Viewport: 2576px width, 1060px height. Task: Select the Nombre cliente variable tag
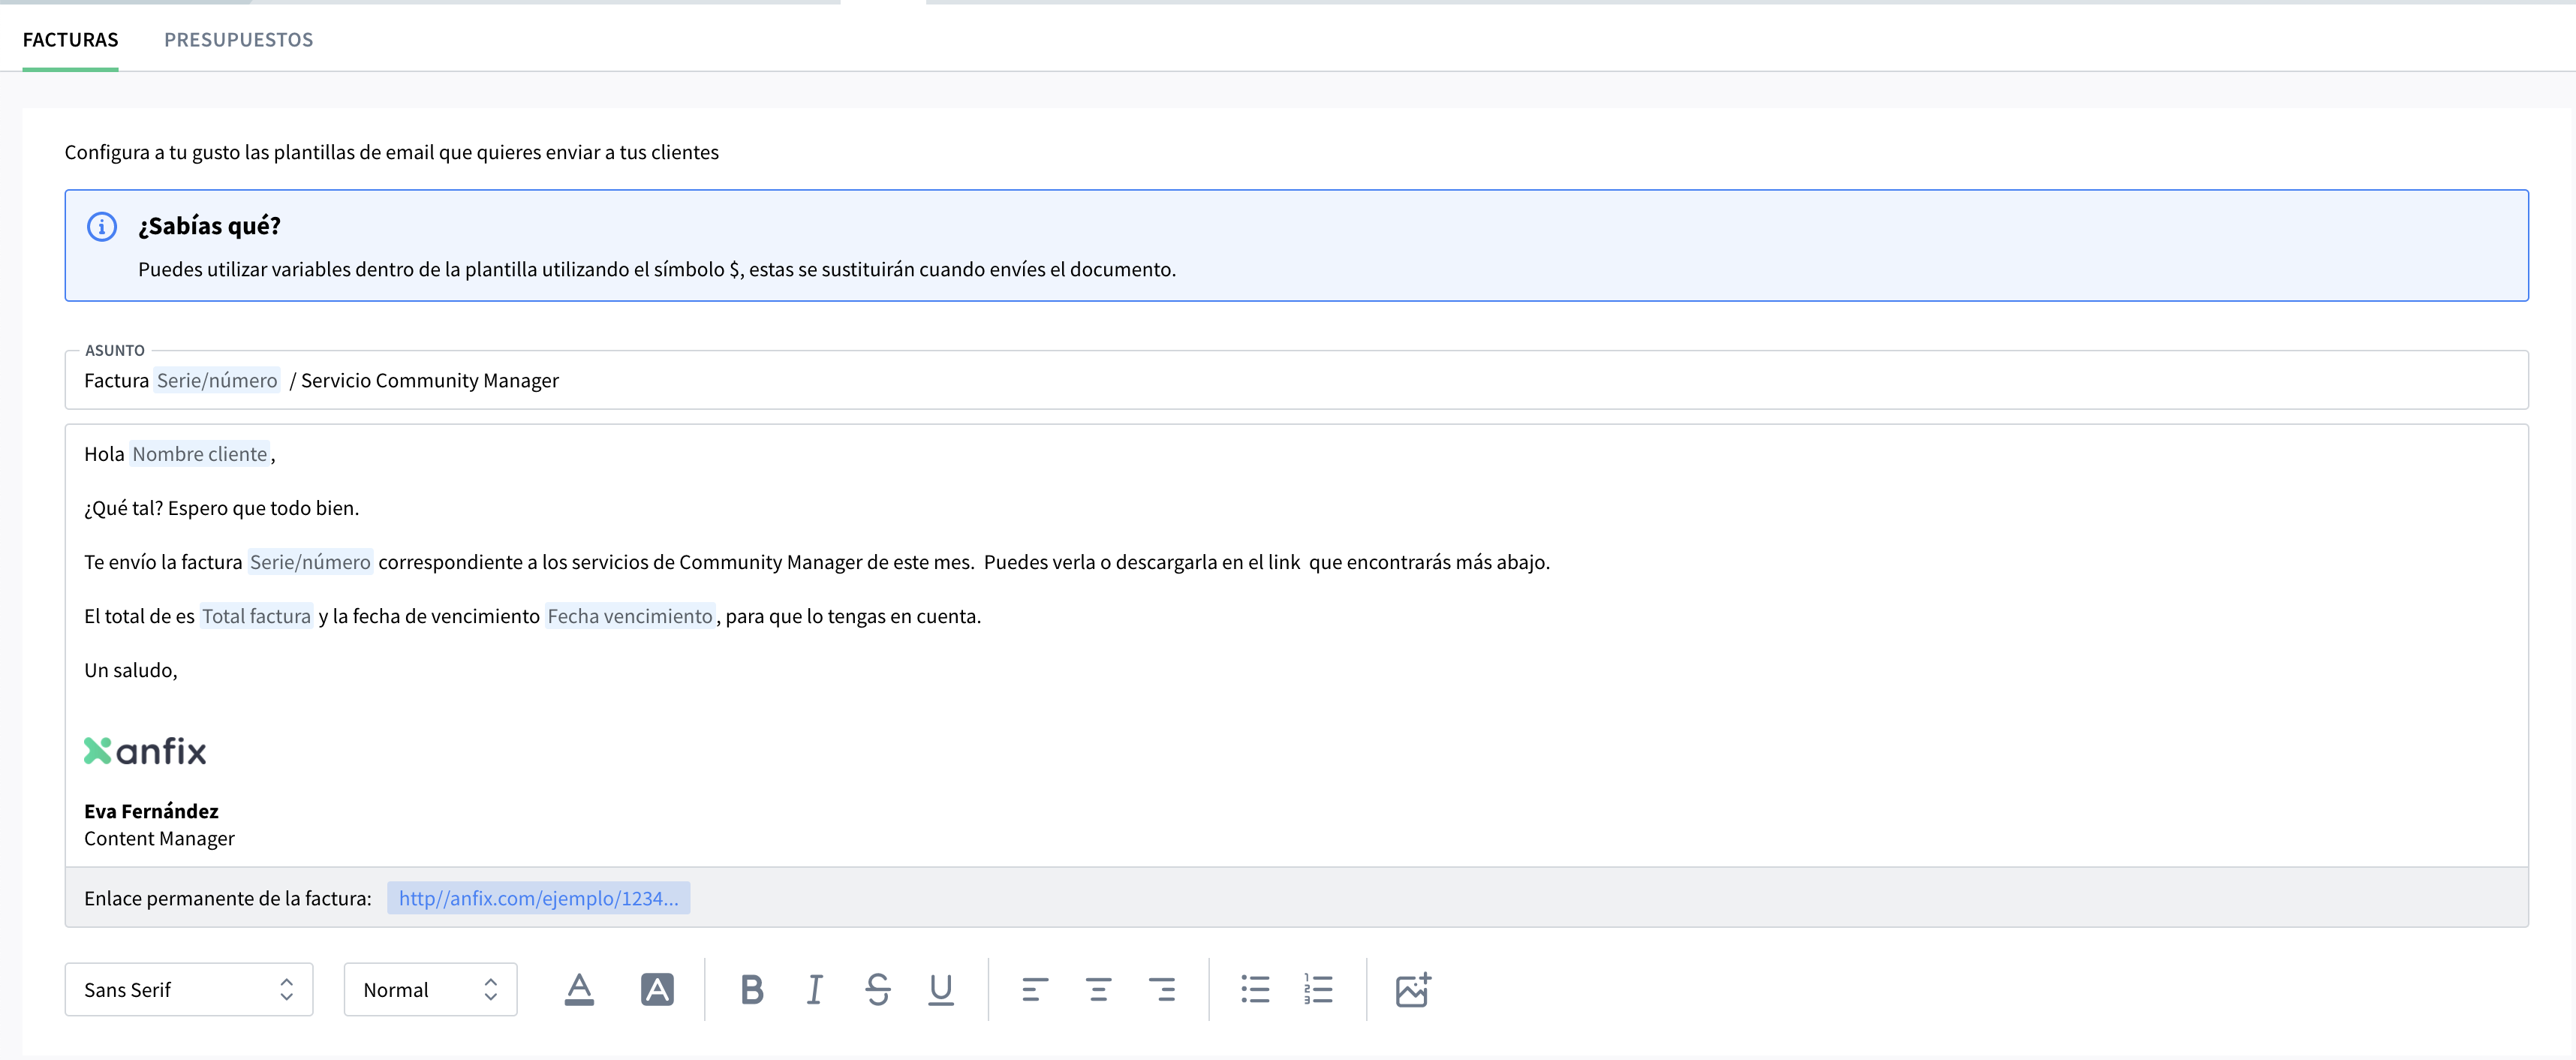(200, 454)
